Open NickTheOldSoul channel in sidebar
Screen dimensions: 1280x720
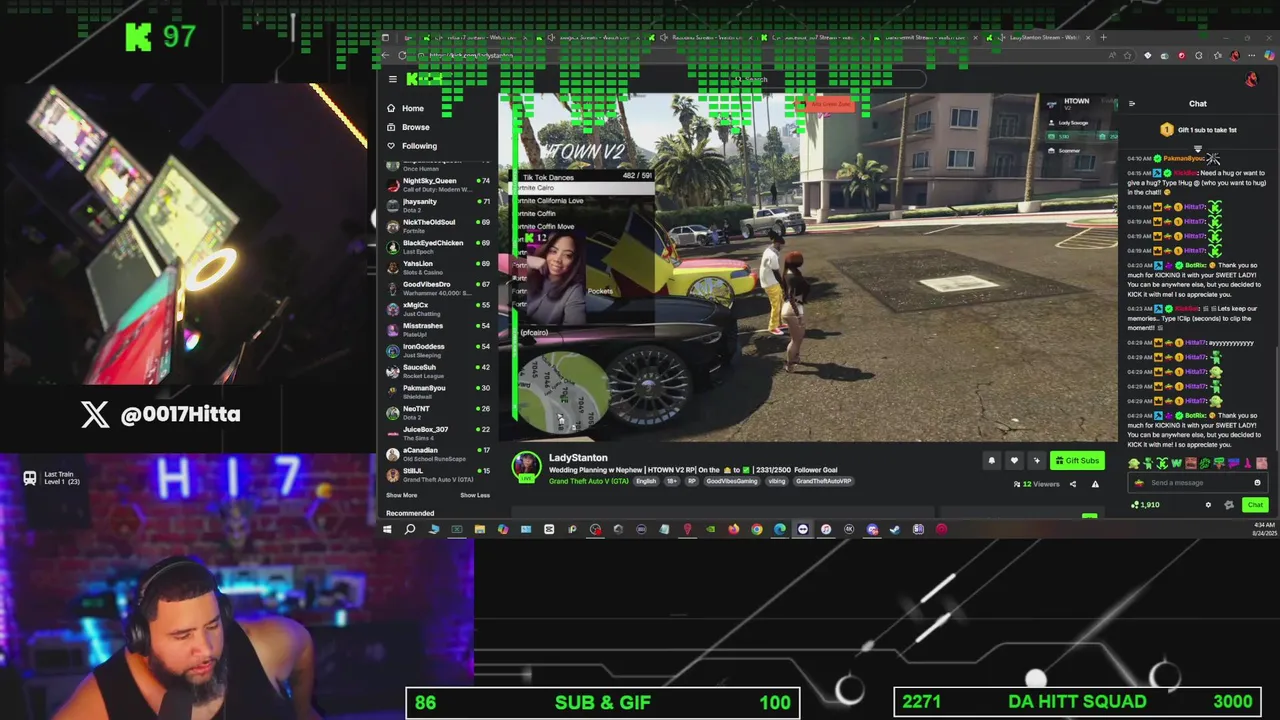[439, 225]
